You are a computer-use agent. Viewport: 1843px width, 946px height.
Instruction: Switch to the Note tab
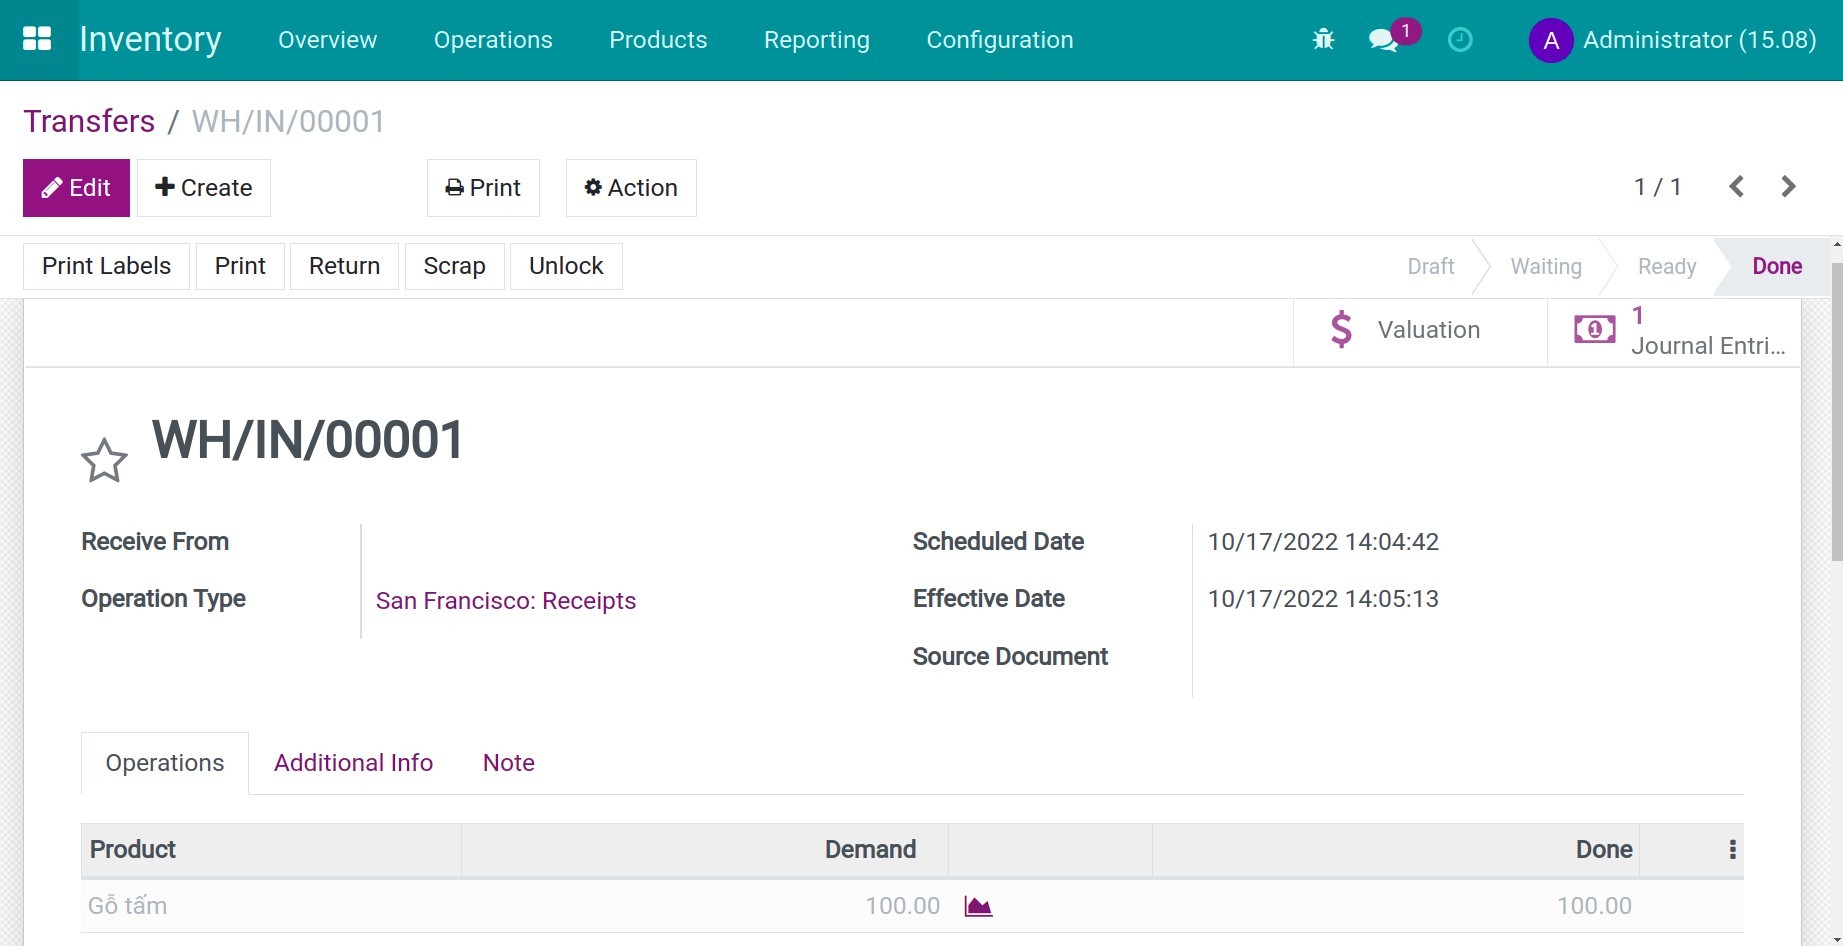pyautogui.click(x=508, y=763)
